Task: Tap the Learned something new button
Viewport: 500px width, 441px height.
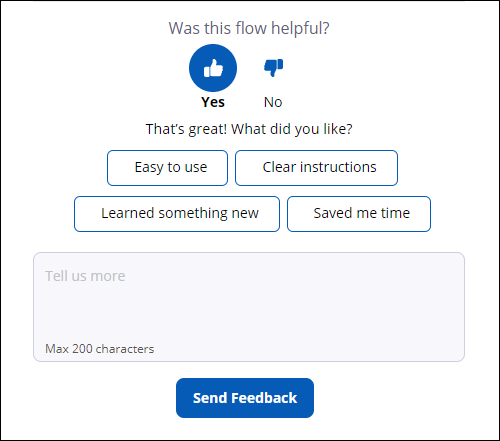Action: (x=177, y=214)
